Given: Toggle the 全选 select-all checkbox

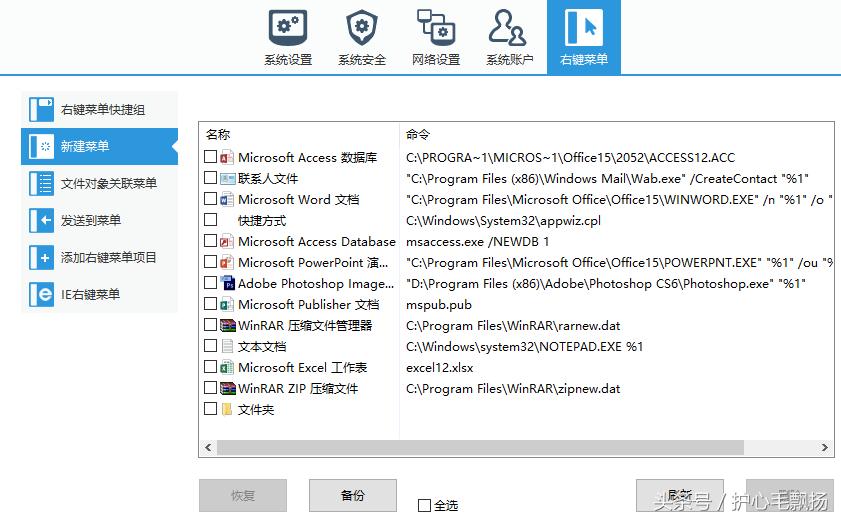Looking at the screenshot, I should click(x=424, y=505).
